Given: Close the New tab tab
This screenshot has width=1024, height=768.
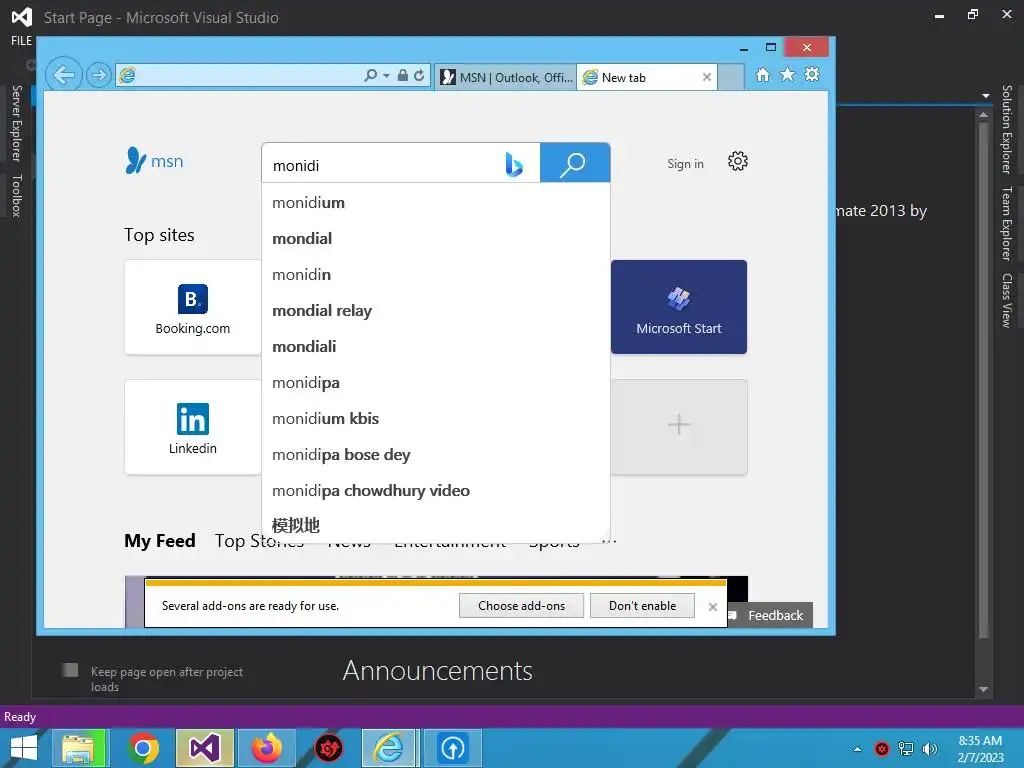Looking at the screenshot, I should [x=707, y=77].
